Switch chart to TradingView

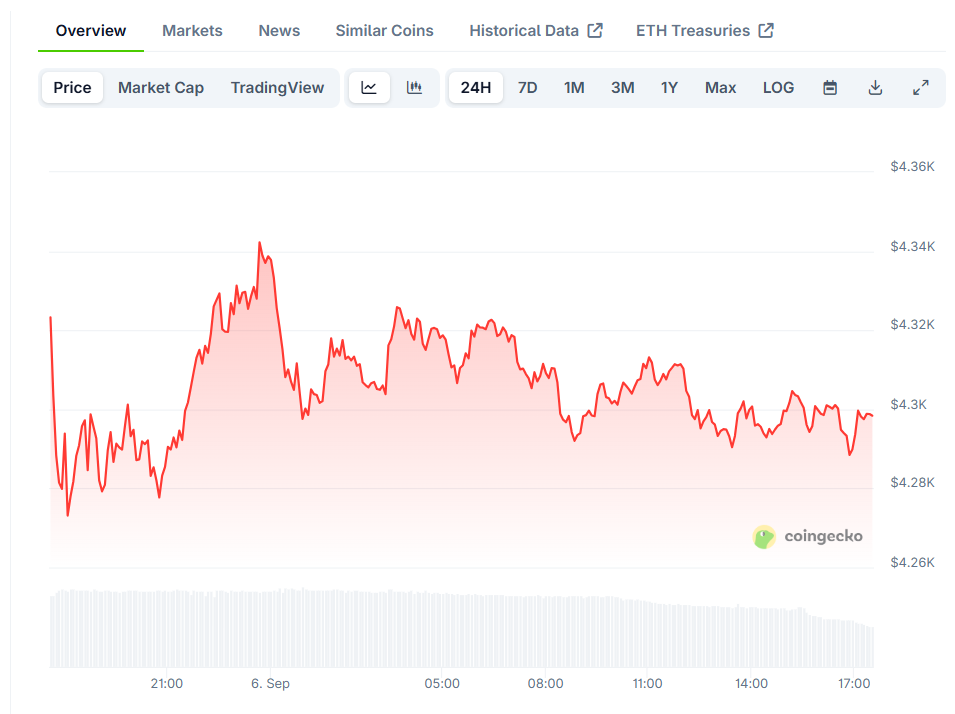click(x=277, y=88)
